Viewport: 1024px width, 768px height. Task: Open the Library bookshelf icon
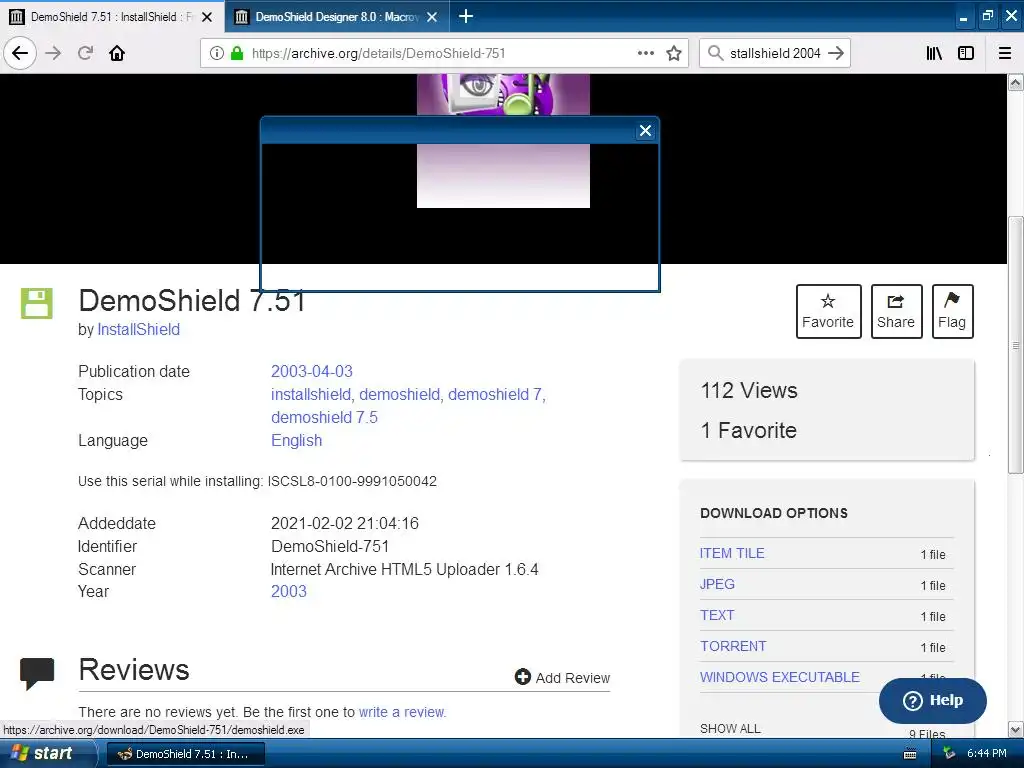934,53
